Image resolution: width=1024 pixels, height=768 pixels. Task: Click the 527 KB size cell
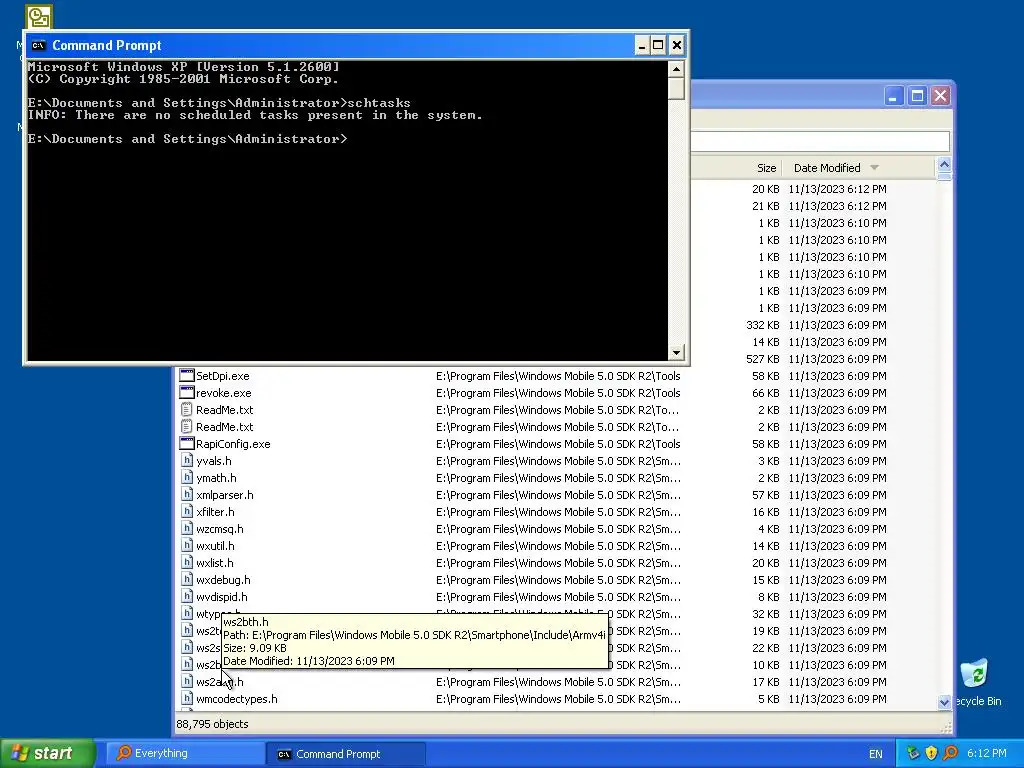coord(762,359)
